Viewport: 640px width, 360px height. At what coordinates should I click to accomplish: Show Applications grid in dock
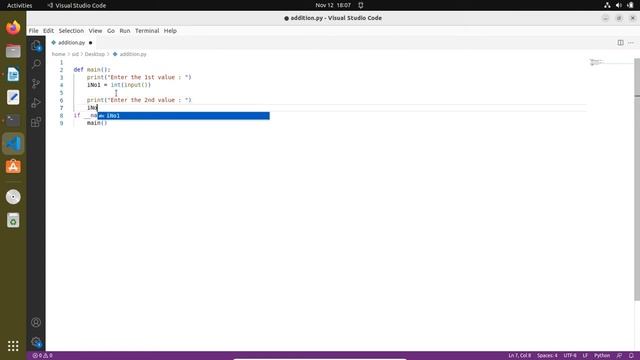pos(13,346)
